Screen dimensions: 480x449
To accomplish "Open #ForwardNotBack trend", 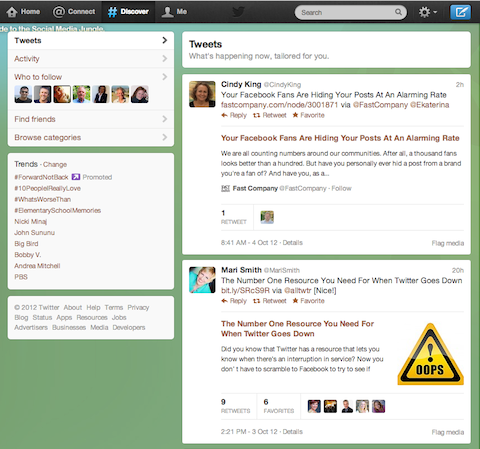I will [41, 177].
